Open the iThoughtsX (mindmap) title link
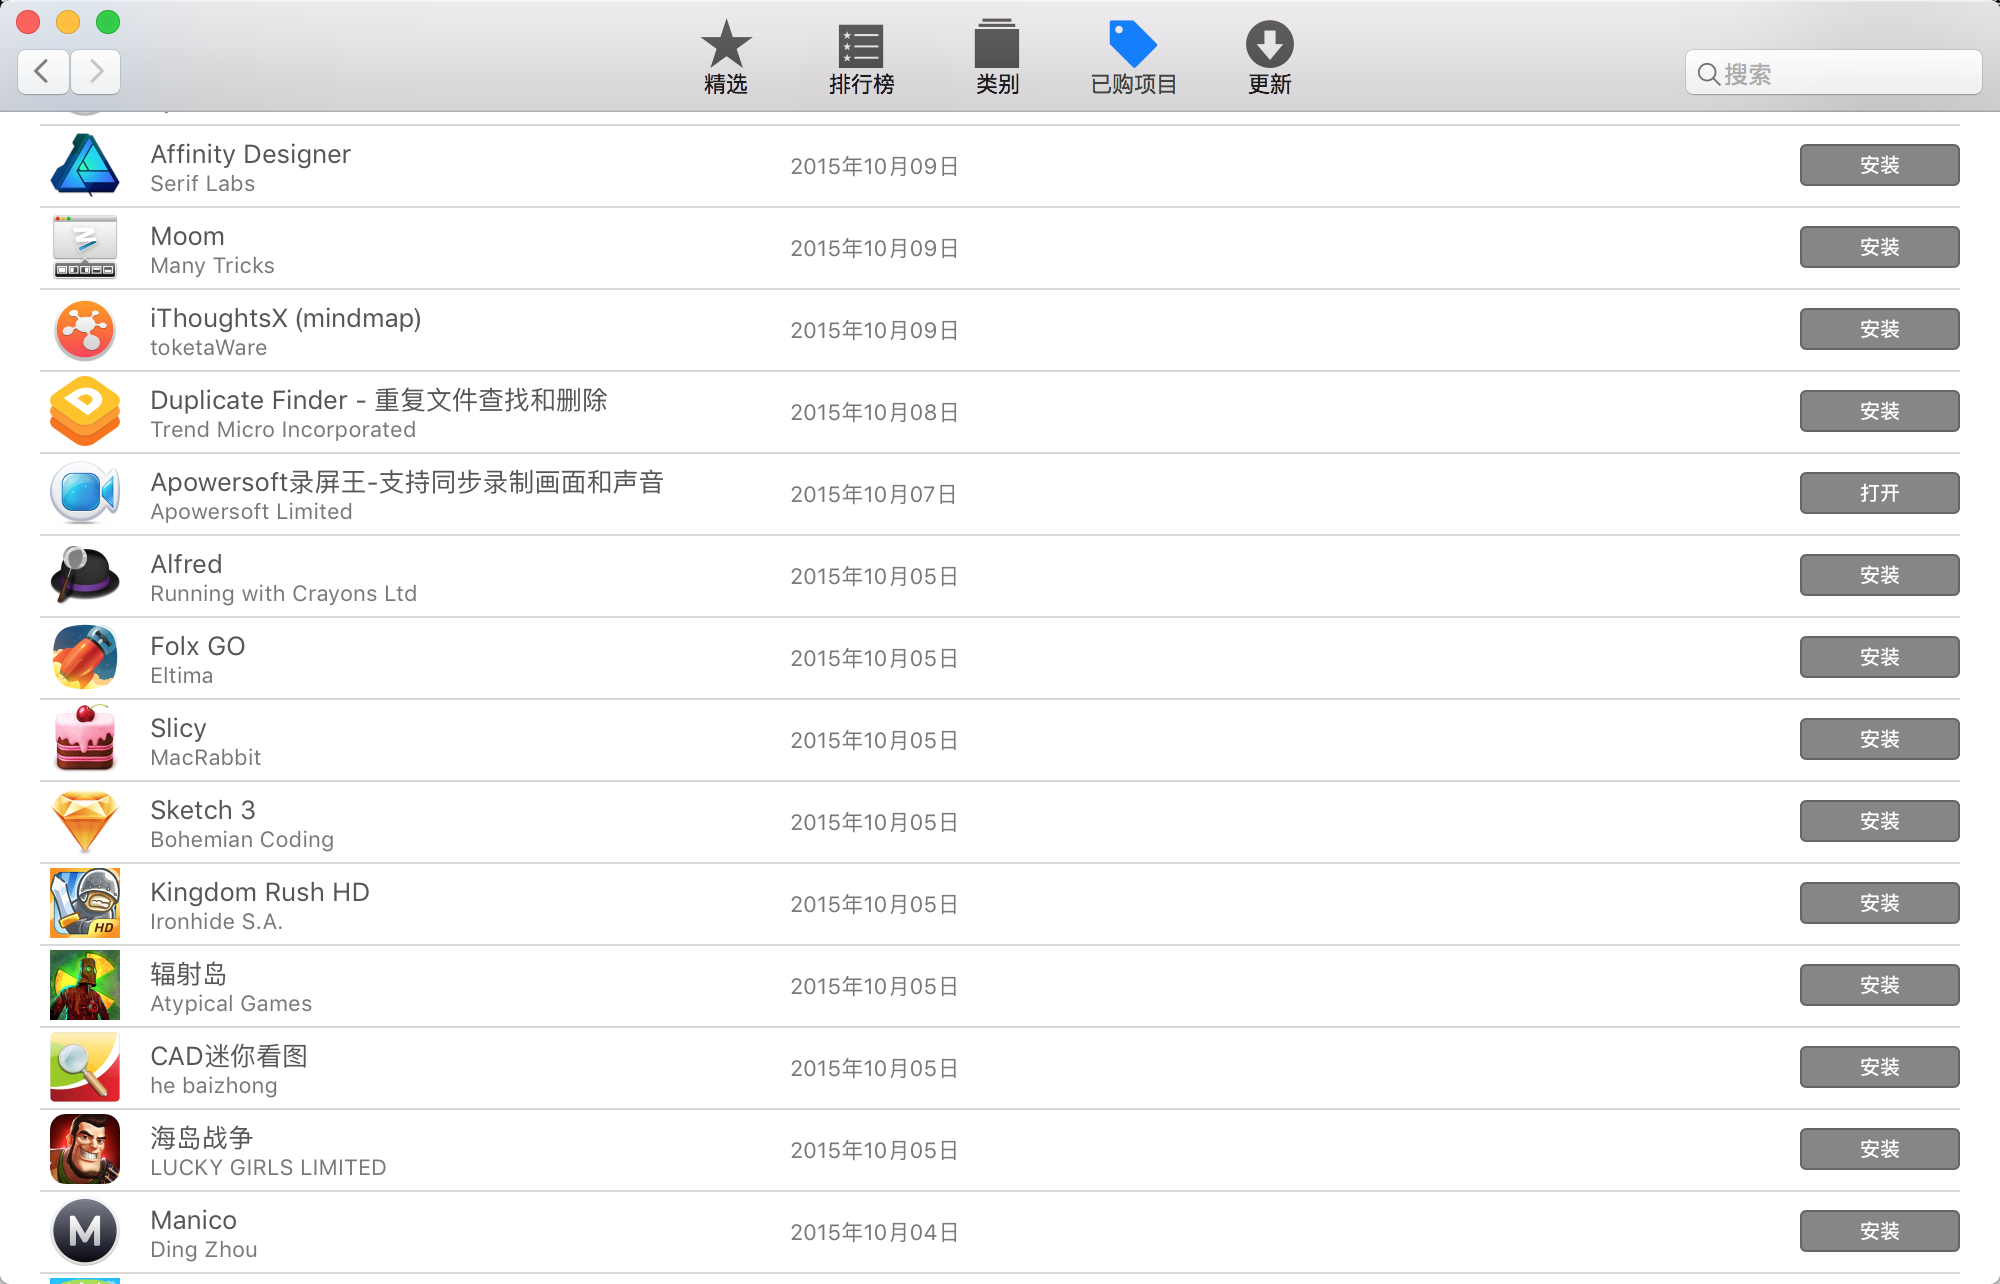This screenshot has width=2000, height=1284. click(285, 318)
